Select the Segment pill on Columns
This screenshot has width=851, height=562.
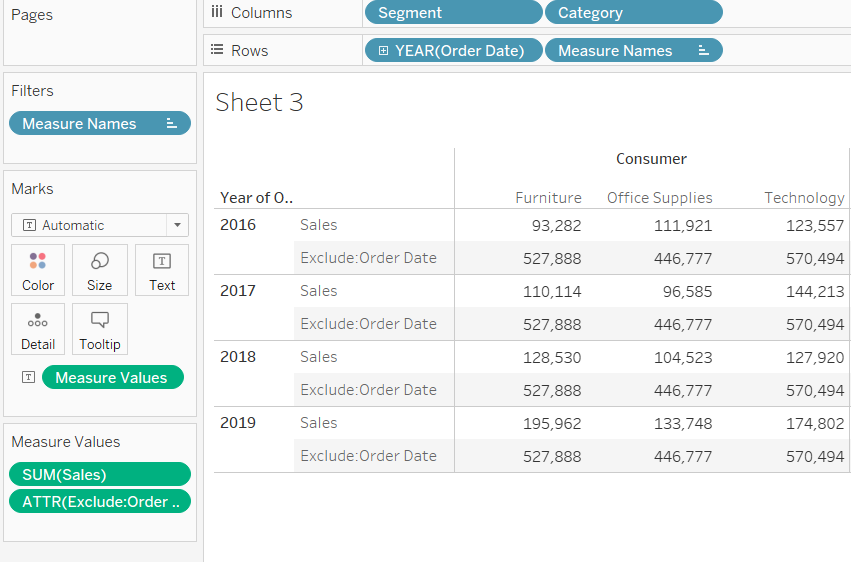click(454, 12)
